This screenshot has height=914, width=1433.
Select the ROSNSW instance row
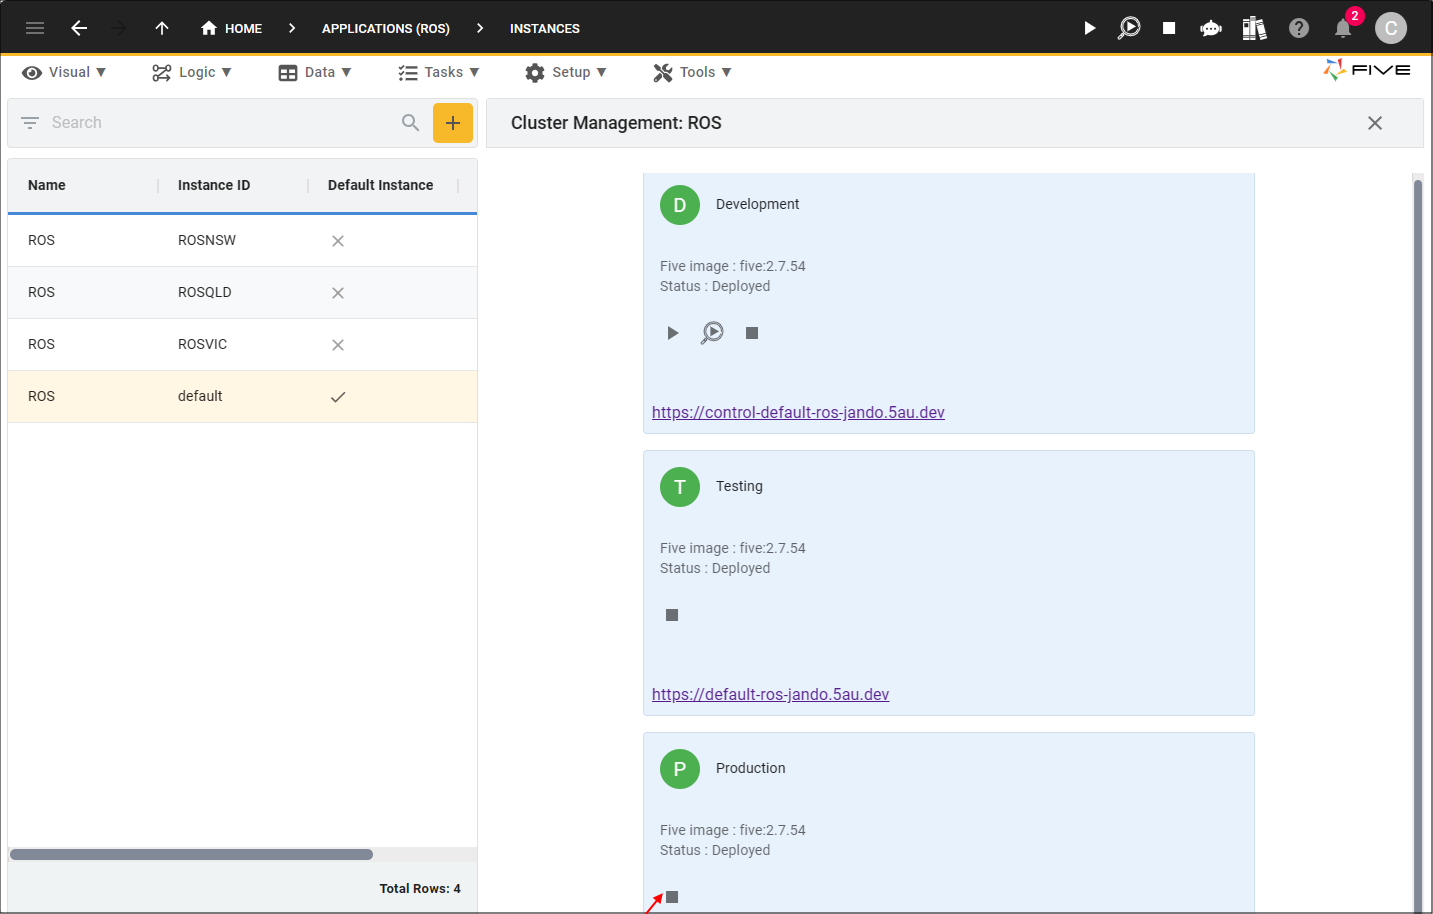pos(242,241)
